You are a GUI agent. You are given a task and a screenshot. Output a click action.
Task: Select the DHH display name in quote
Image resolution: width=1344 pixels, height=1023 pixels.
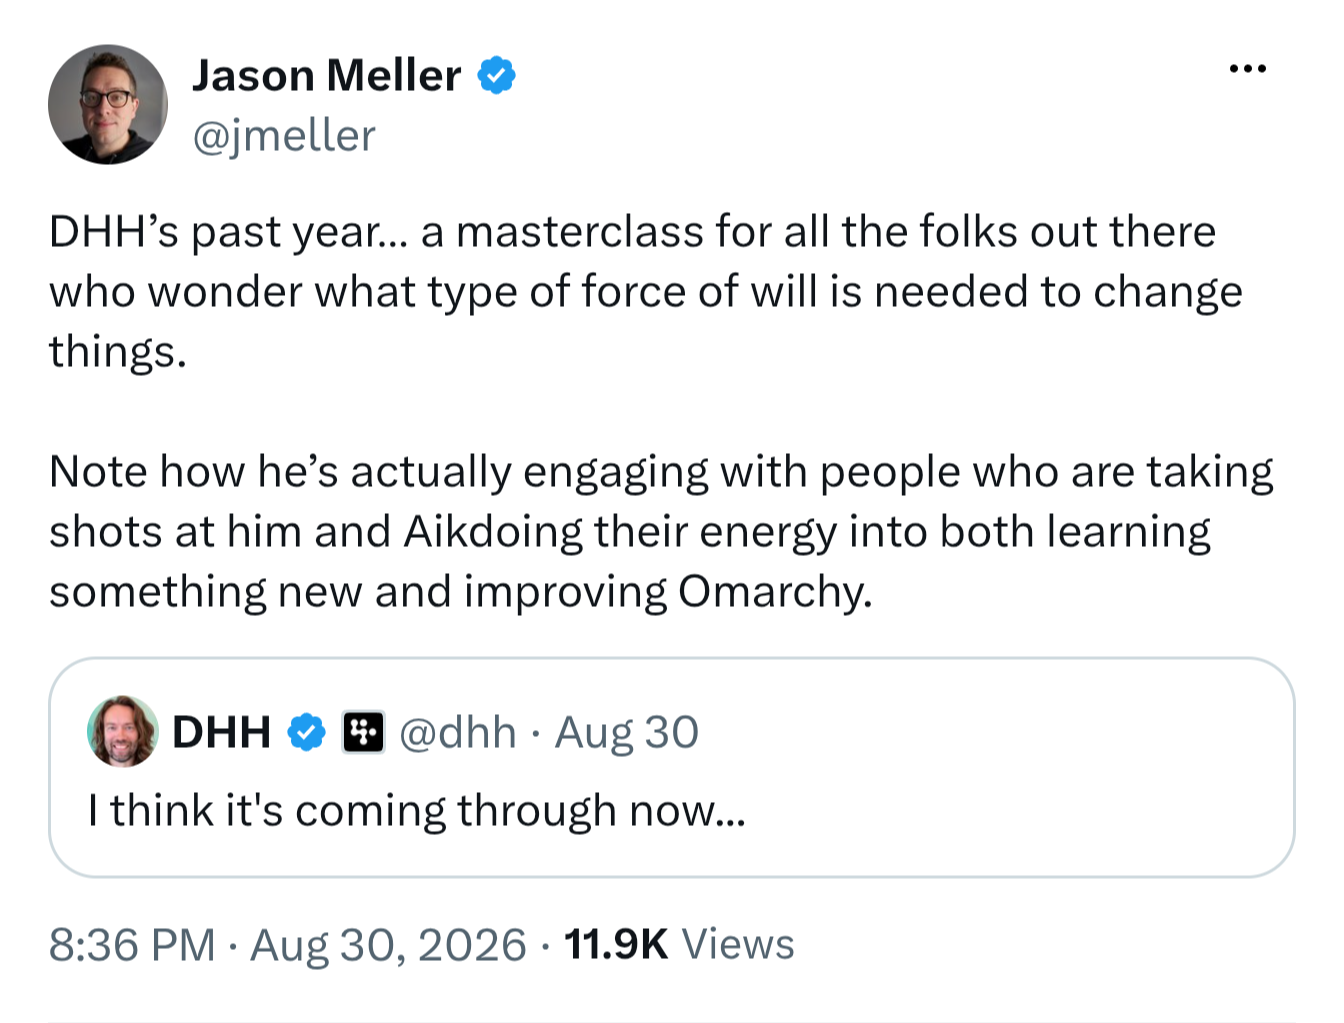(221, 732)
